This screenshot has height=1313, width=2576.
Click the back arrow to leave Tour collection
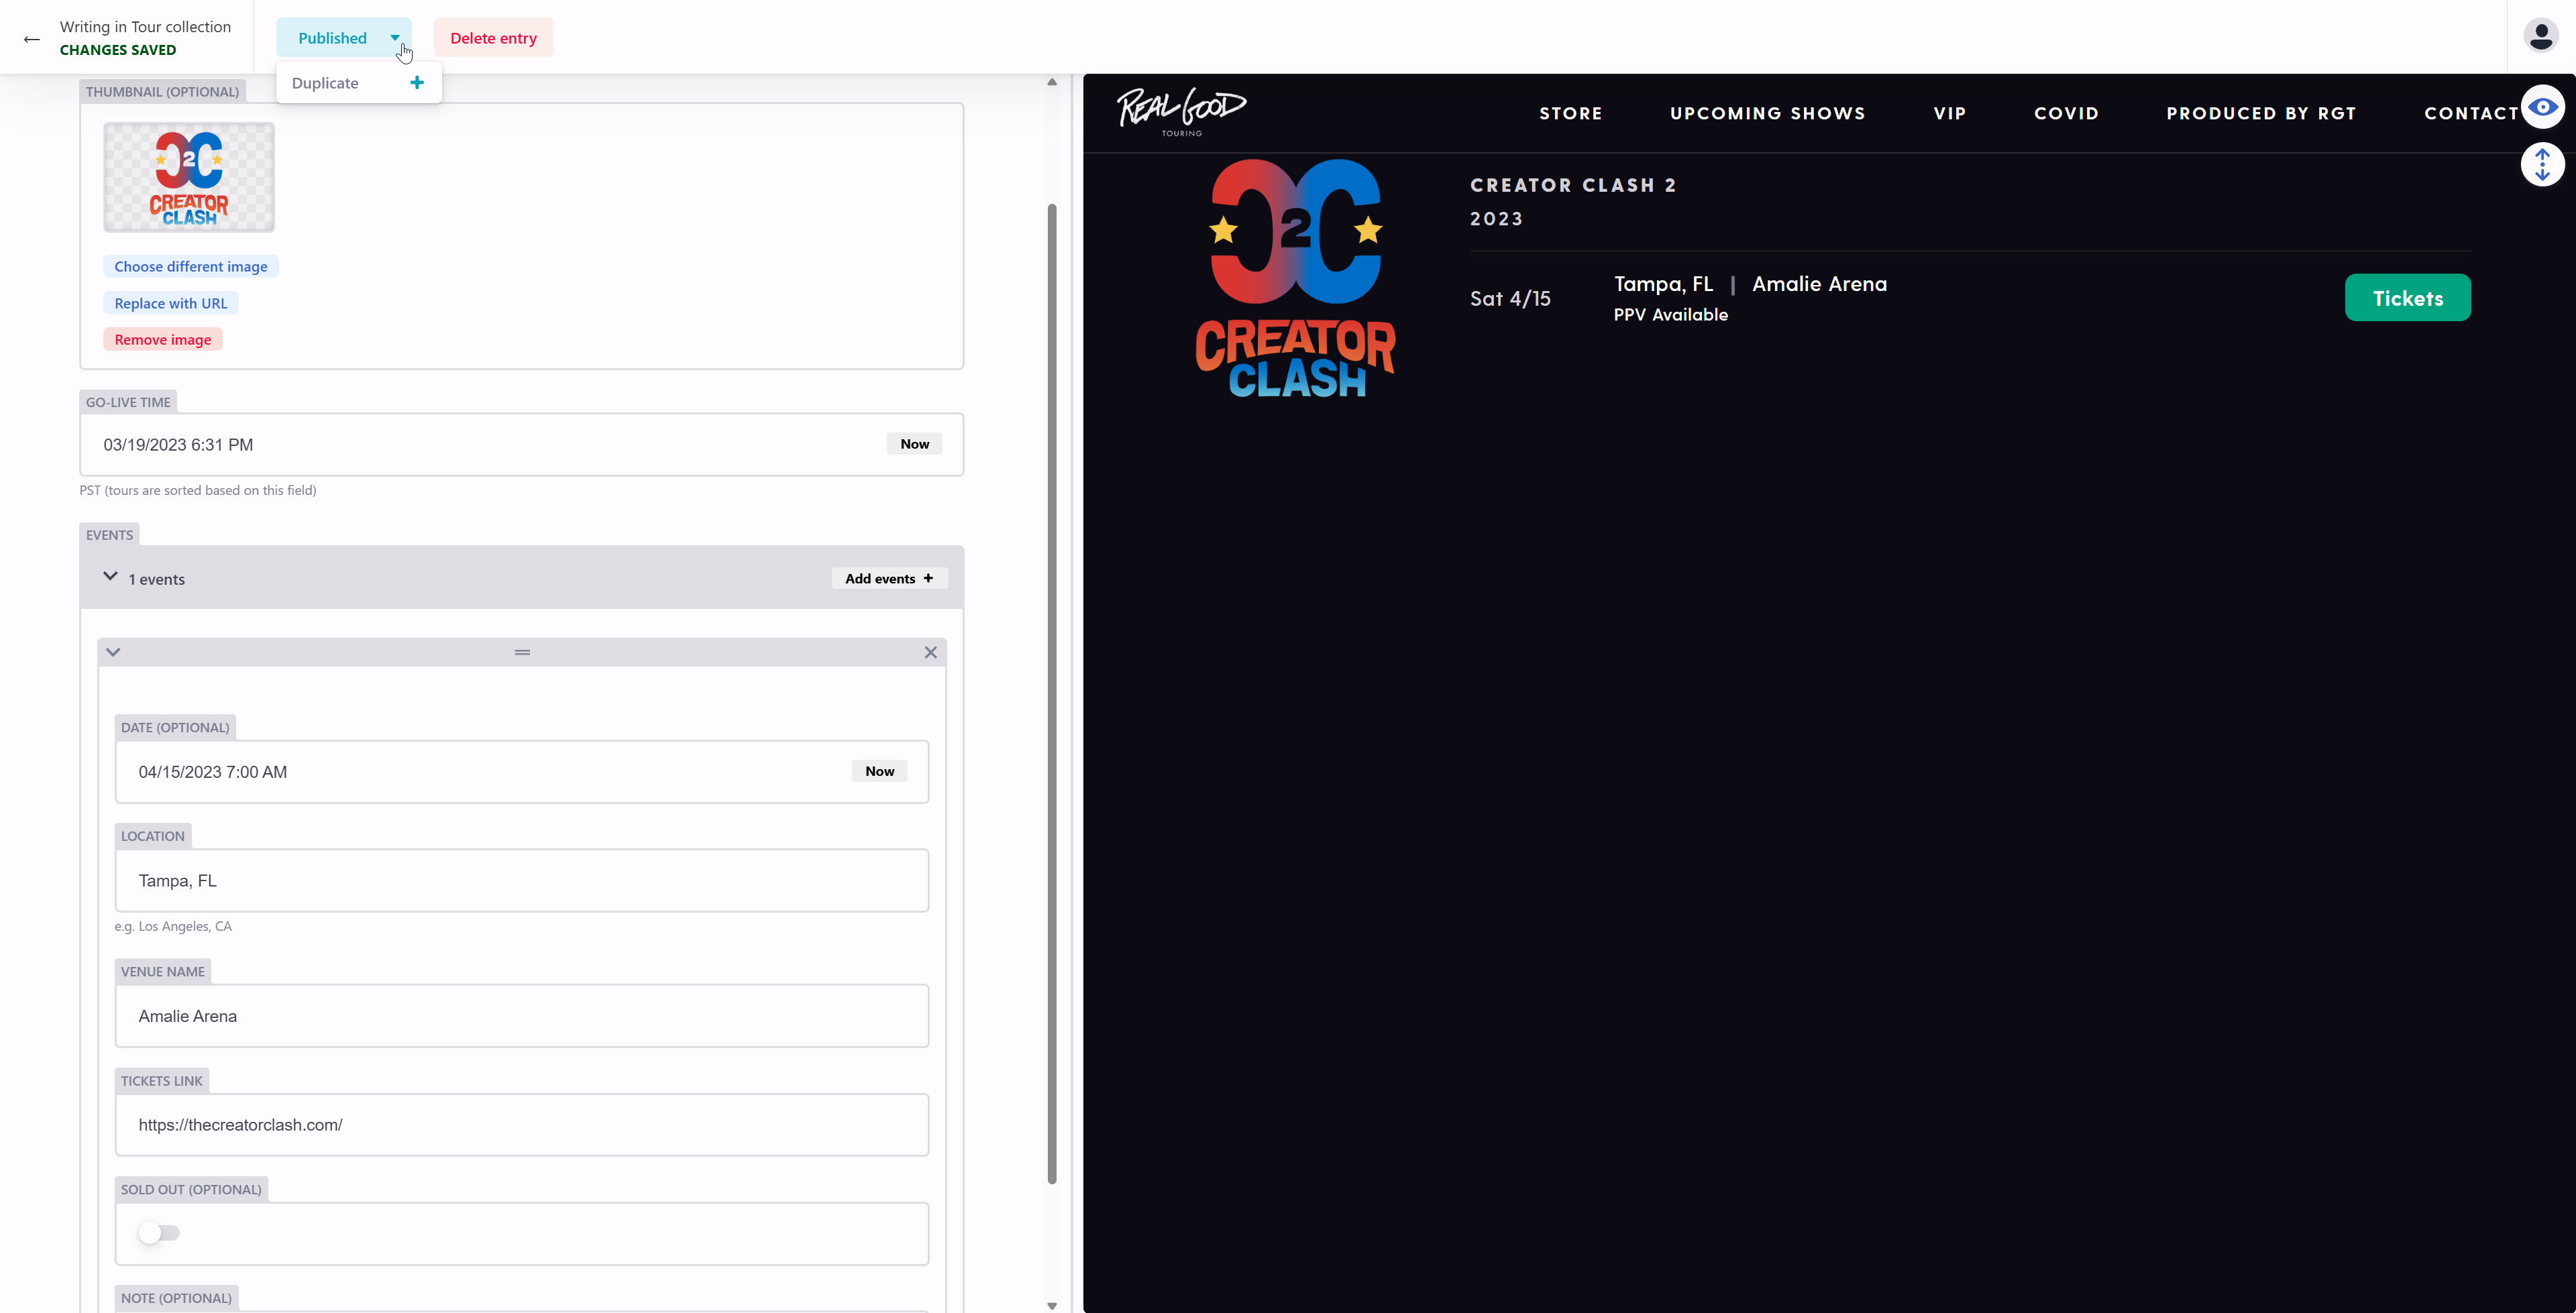click(x=31, y=38)
